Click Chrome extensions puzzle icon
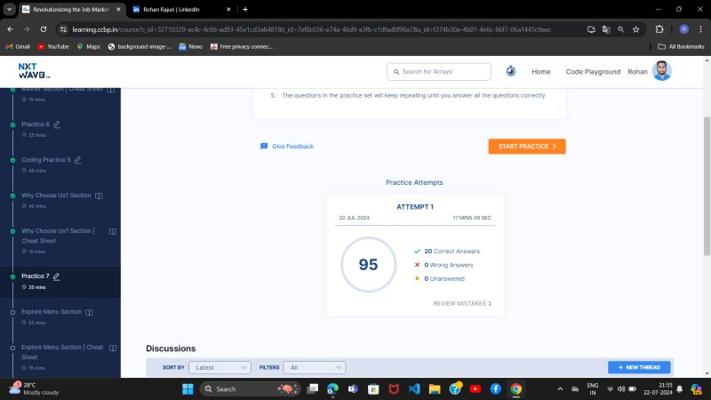This screenshot has height=400, width=711. tap(660, 29)
